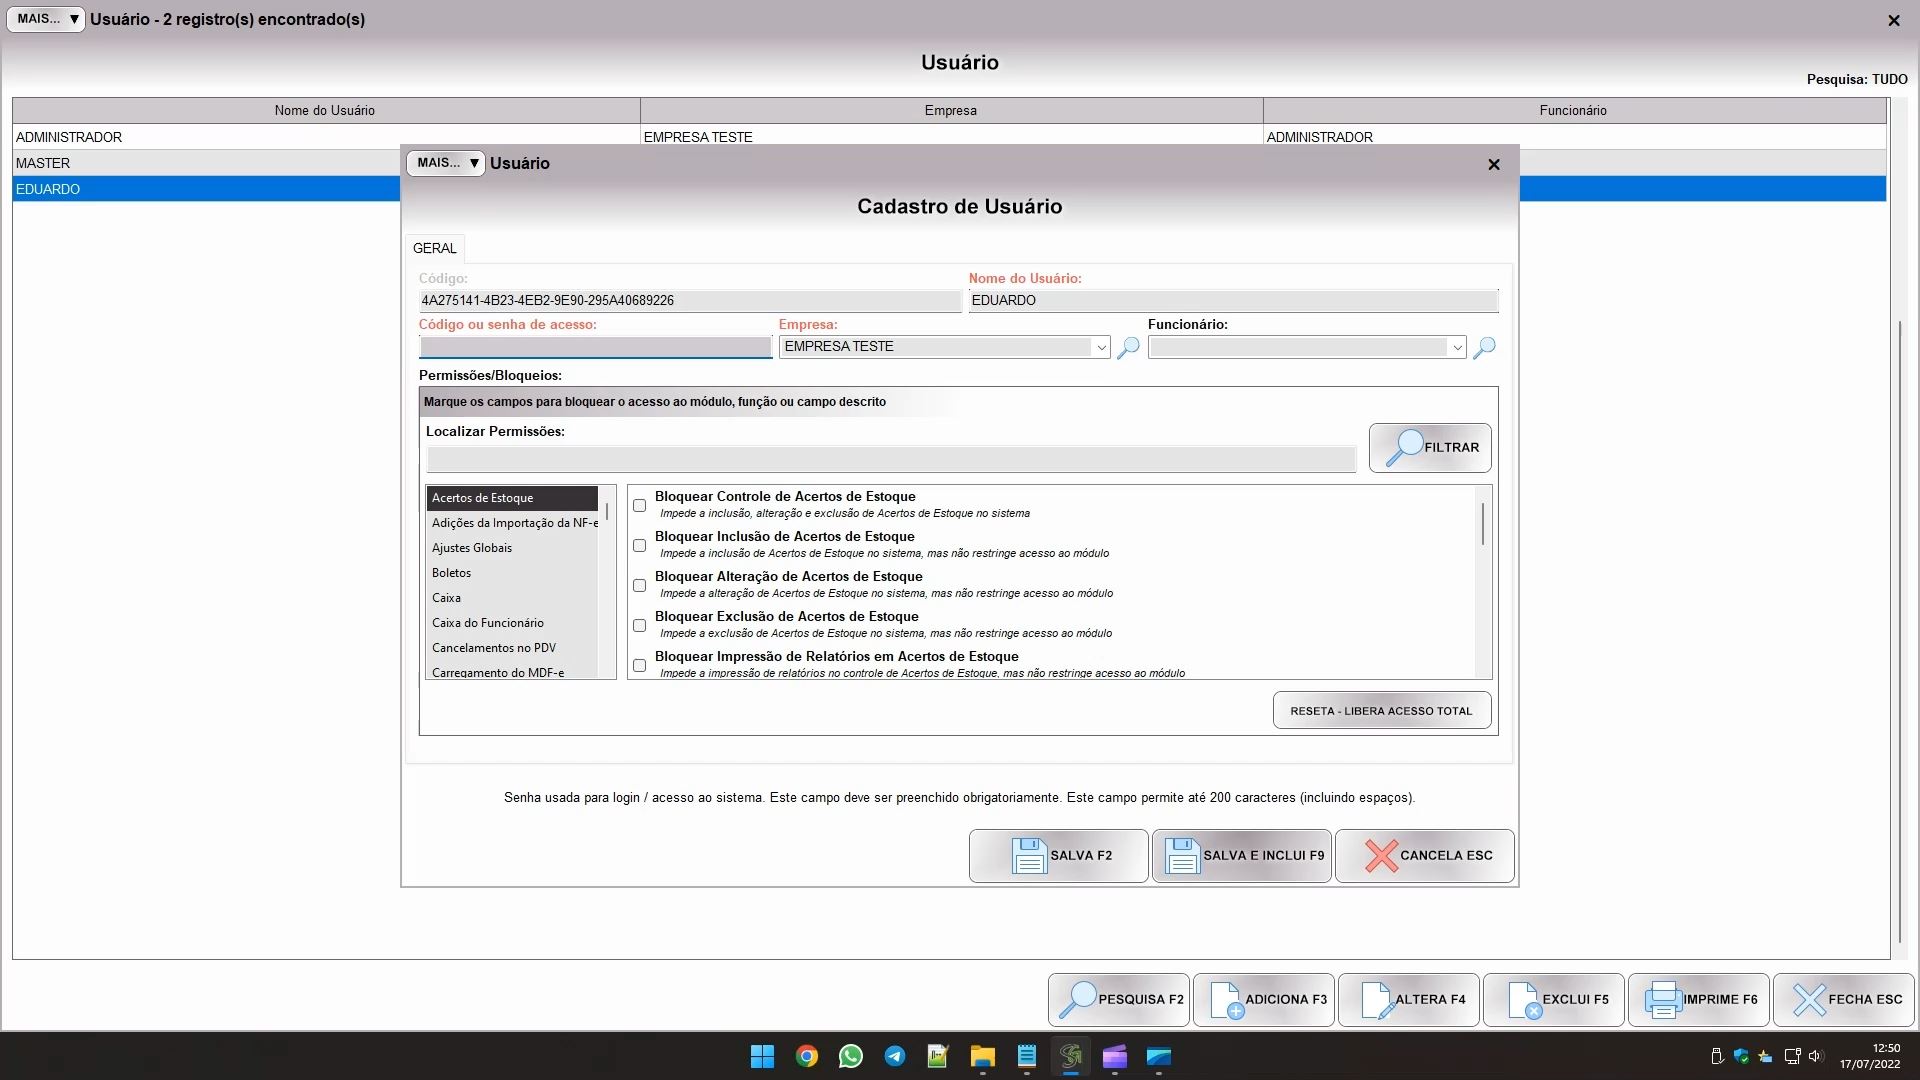Click the Filtrar button

click(x=1429, y=448)
